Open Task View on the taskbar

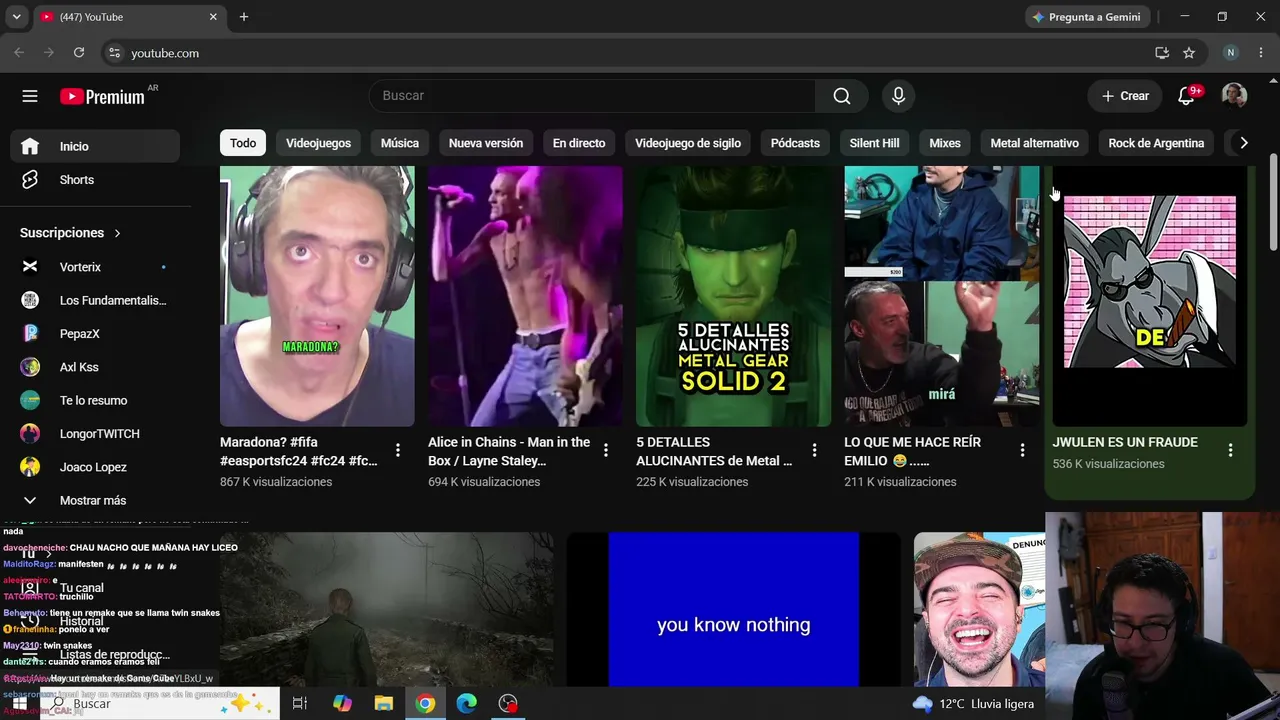[x=299, y=704]
